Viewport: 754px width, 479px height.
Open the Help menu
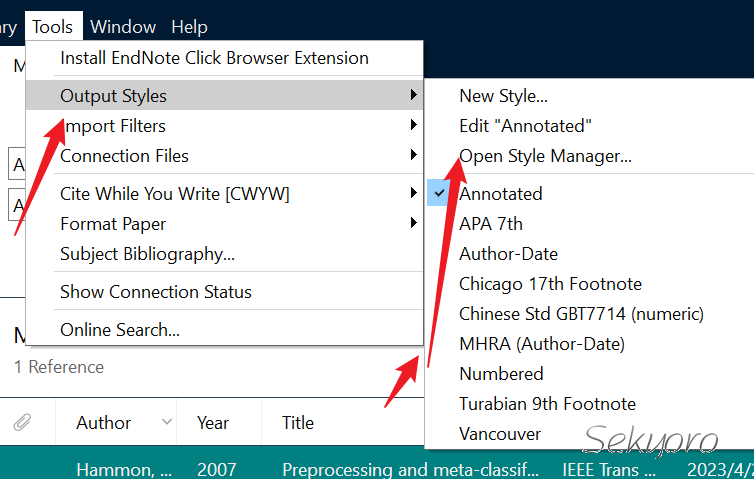(x=189, y=27)
